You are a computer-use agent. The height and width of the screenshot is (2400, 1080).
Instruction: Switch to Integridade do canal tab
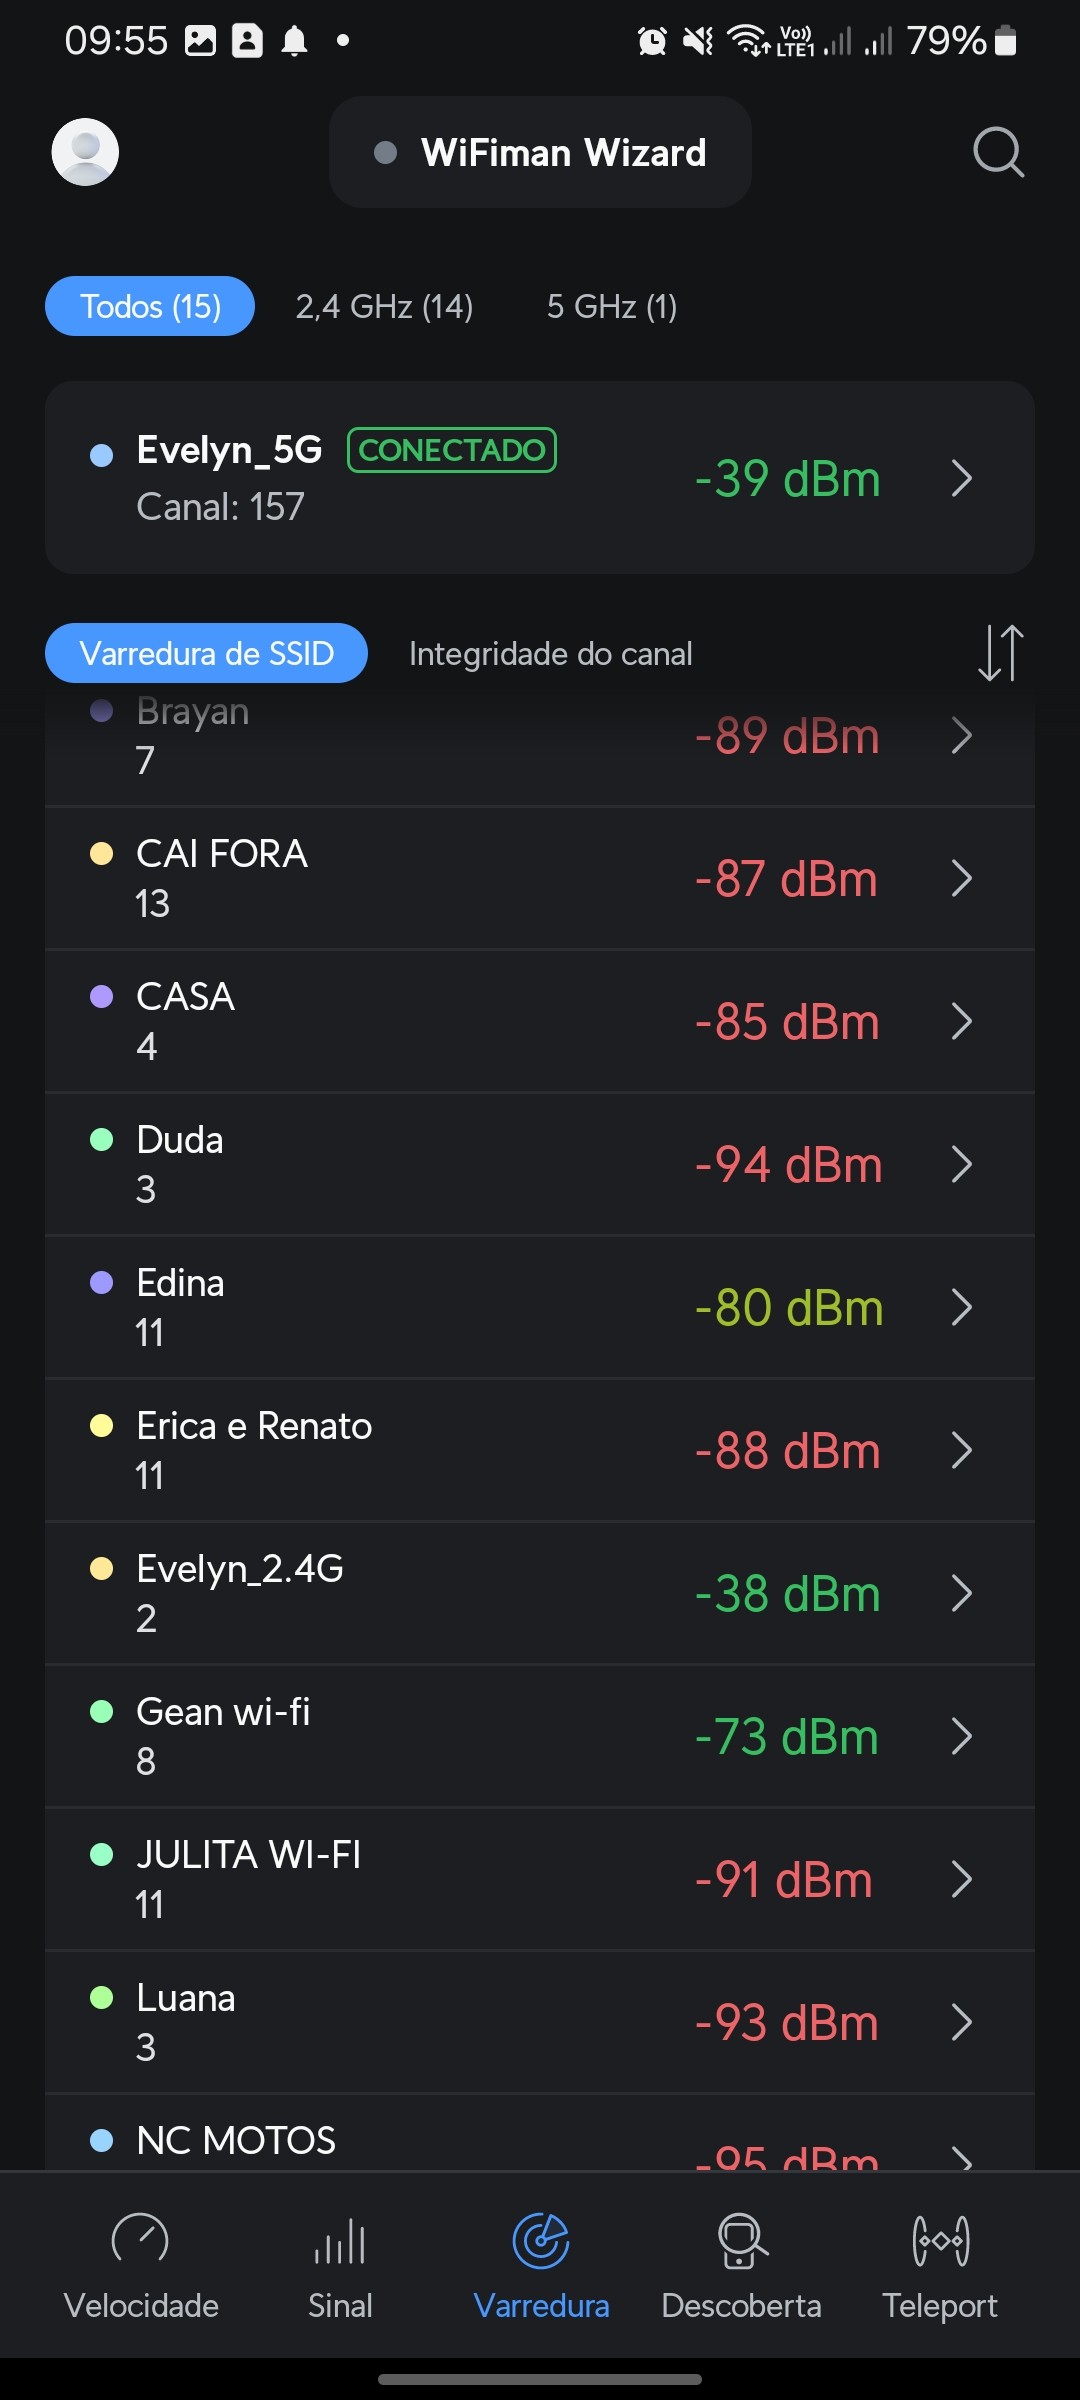[550, 654]
